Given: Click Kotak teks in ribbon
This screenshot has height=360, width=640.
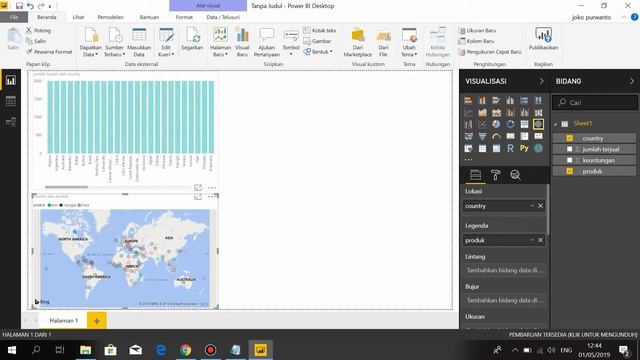Looking at the screenshot, I should click(x=320, y=31).
